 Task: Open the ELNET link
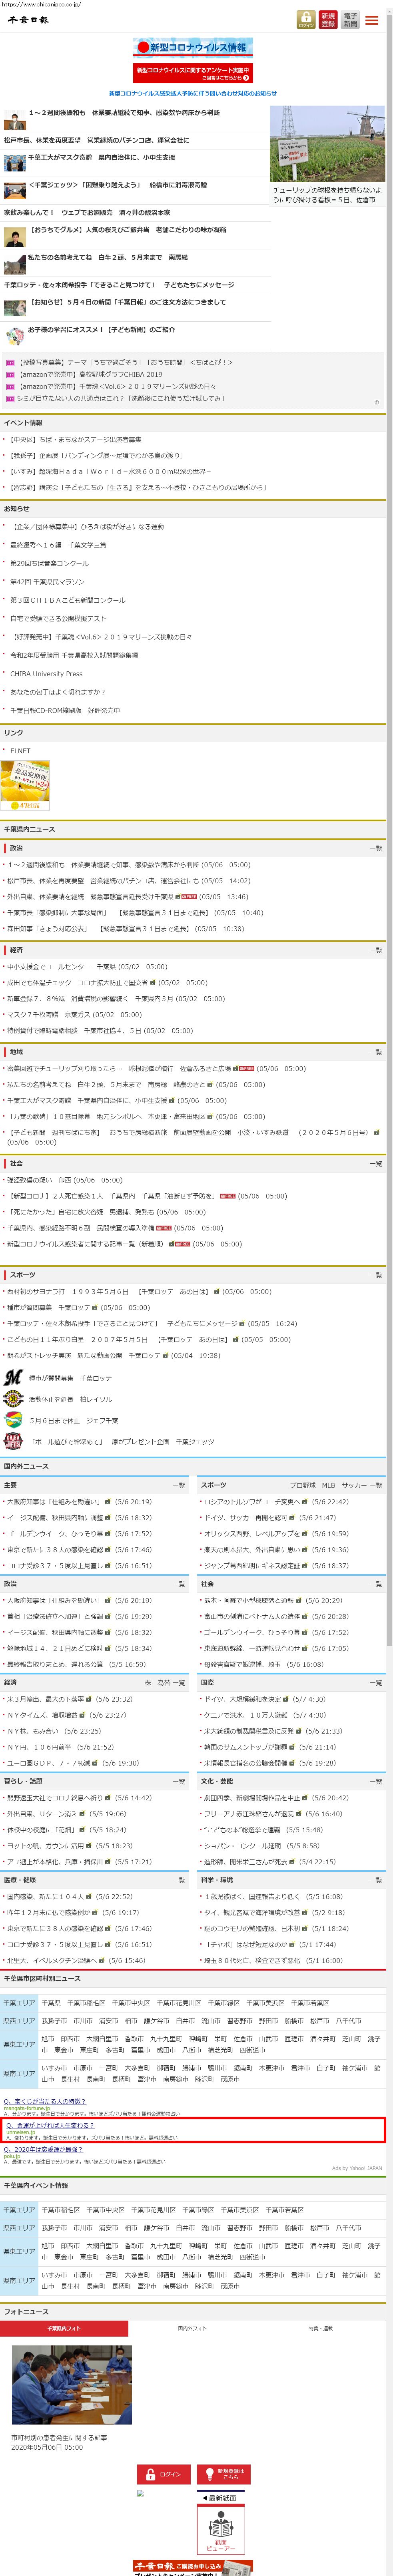point(20,751)
